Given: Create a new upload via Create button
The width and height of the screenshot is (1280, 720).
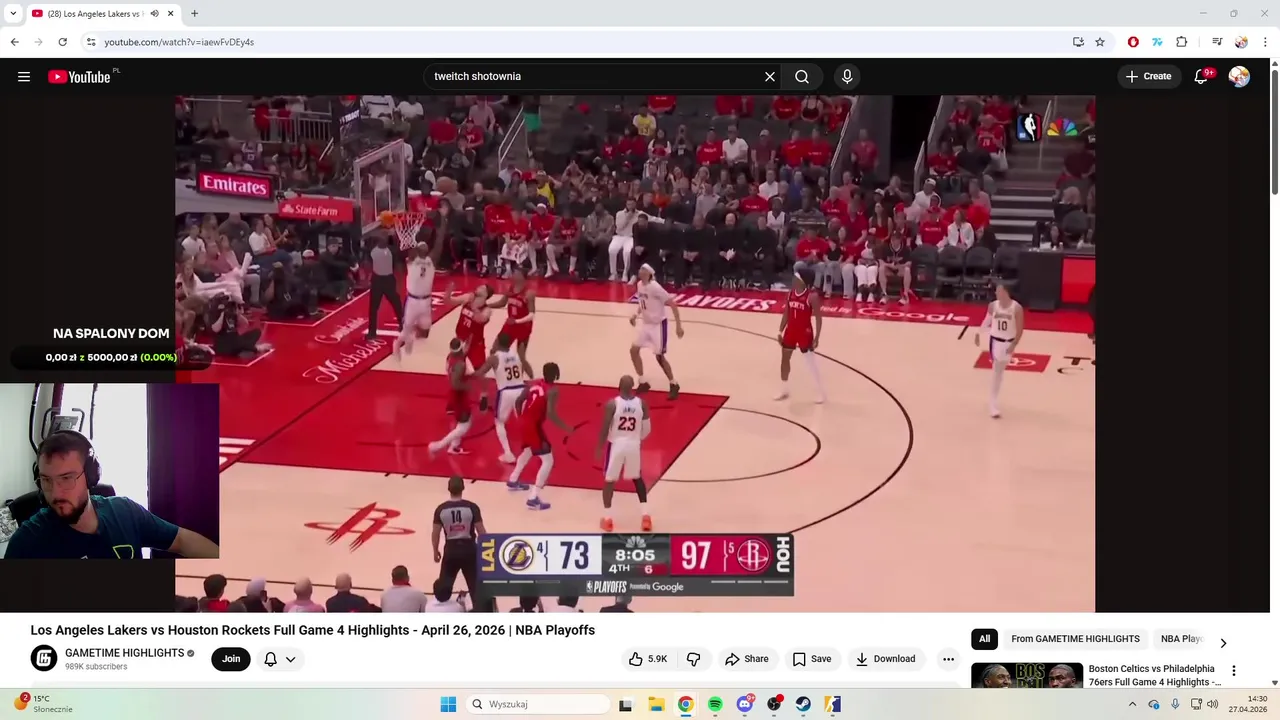Looking at the screenshot, I should [x=1148, y=76].
